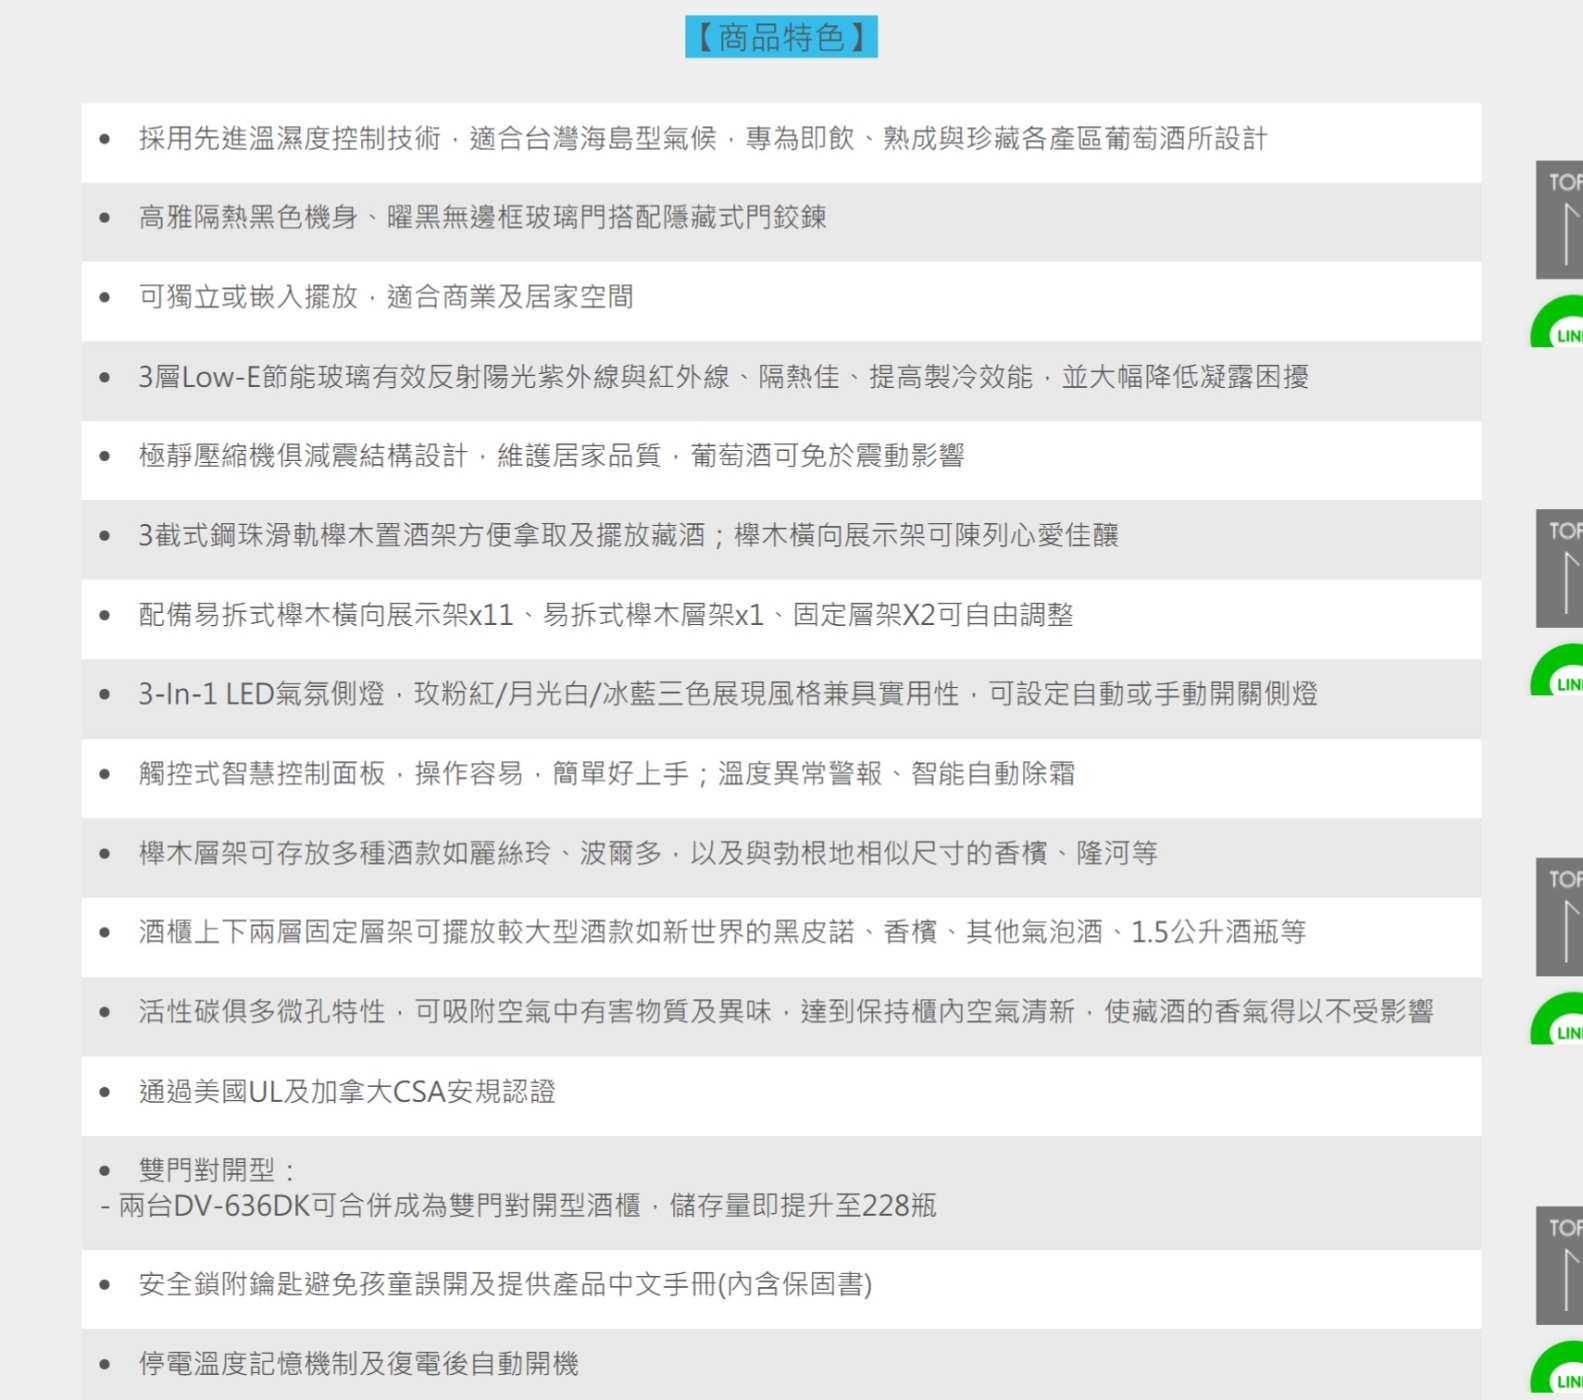Click the bullet point before 停電溫度記憶機制
Image resolution: width=1583 pixels, height=1400 pixels.
(105, 1364)
